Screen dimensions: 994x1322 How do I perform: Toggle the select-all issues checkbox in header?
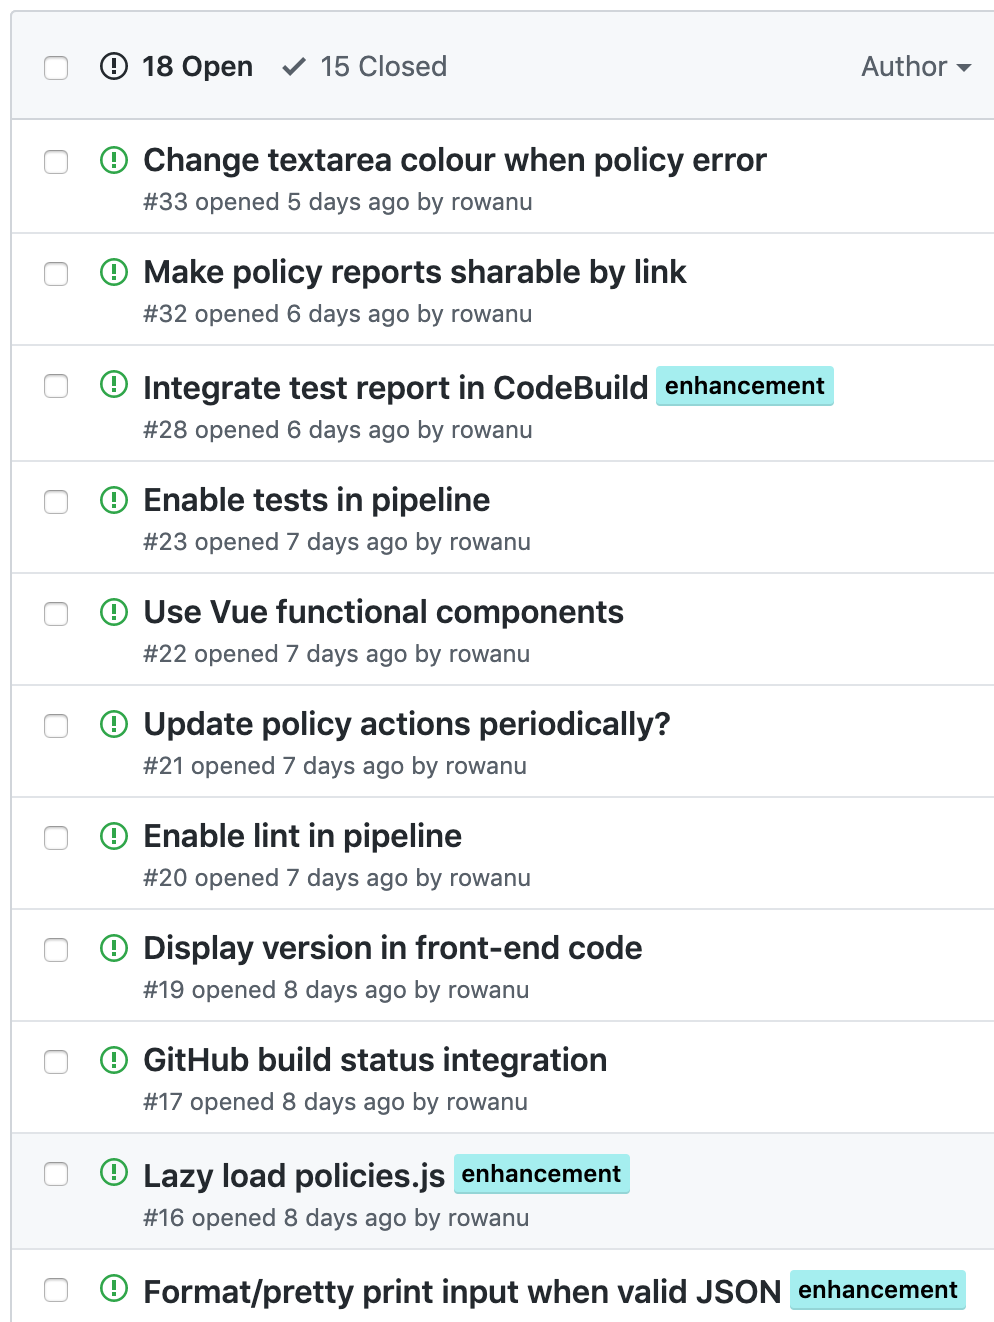pyautogui.click(x=56, y=68)
